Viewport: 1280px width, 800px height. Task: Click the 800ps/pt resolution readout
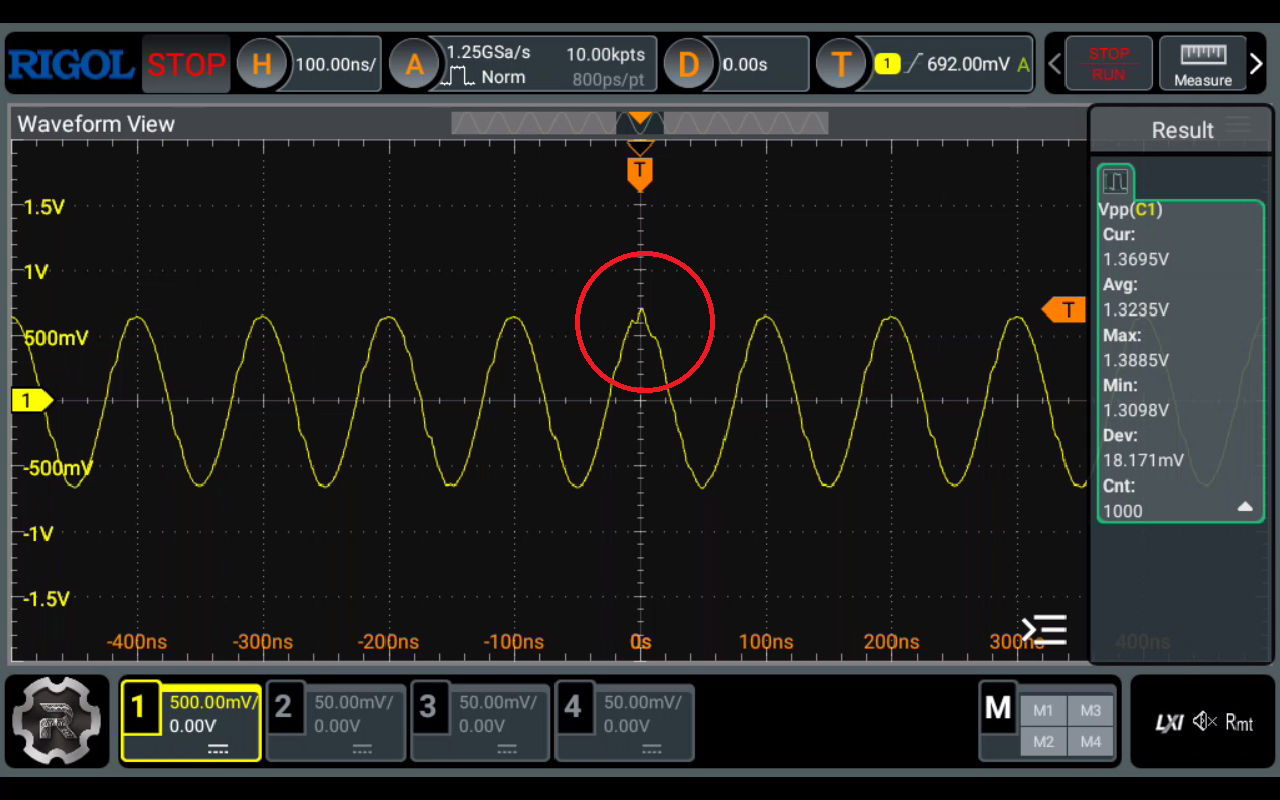click(609, 79)
